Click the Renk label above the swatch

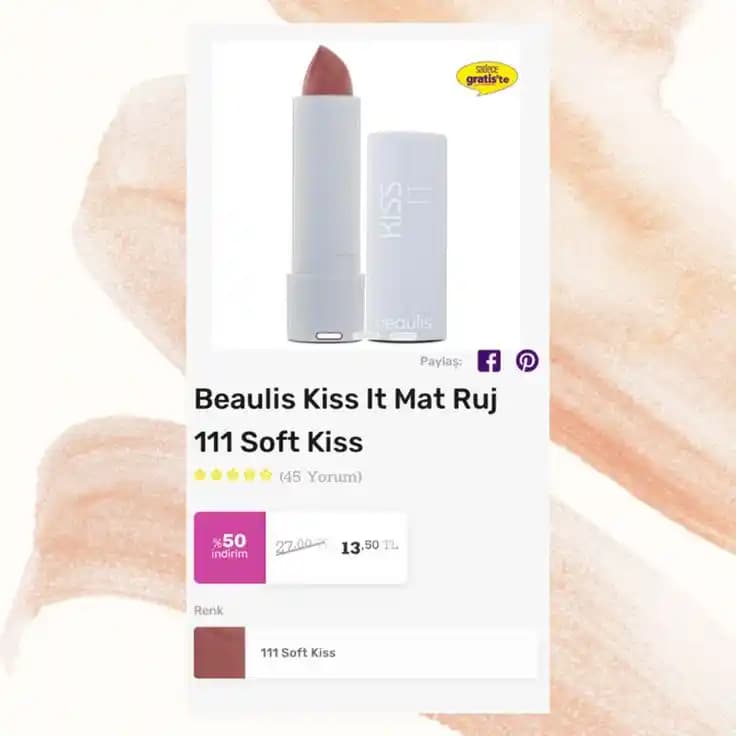(x=208, y=610)
